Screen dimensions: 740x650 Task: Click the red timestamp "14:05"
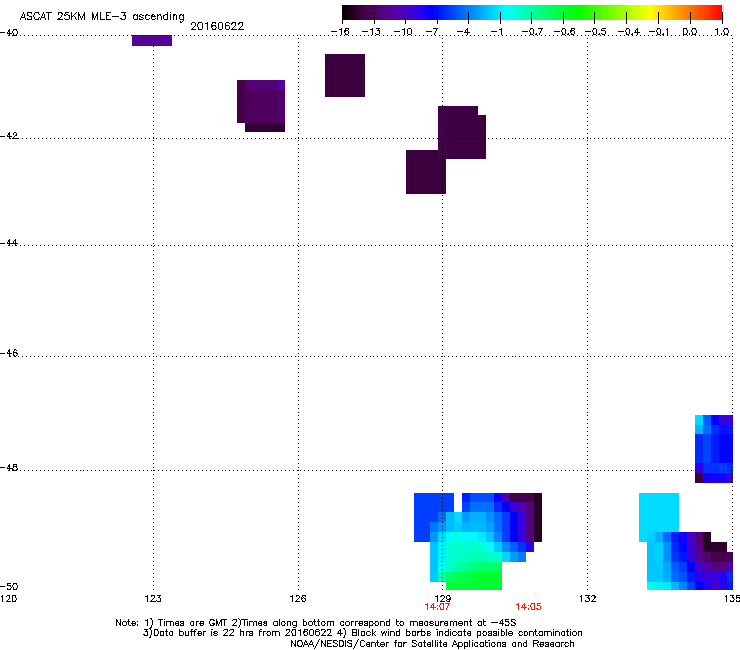tap(528, 607)
